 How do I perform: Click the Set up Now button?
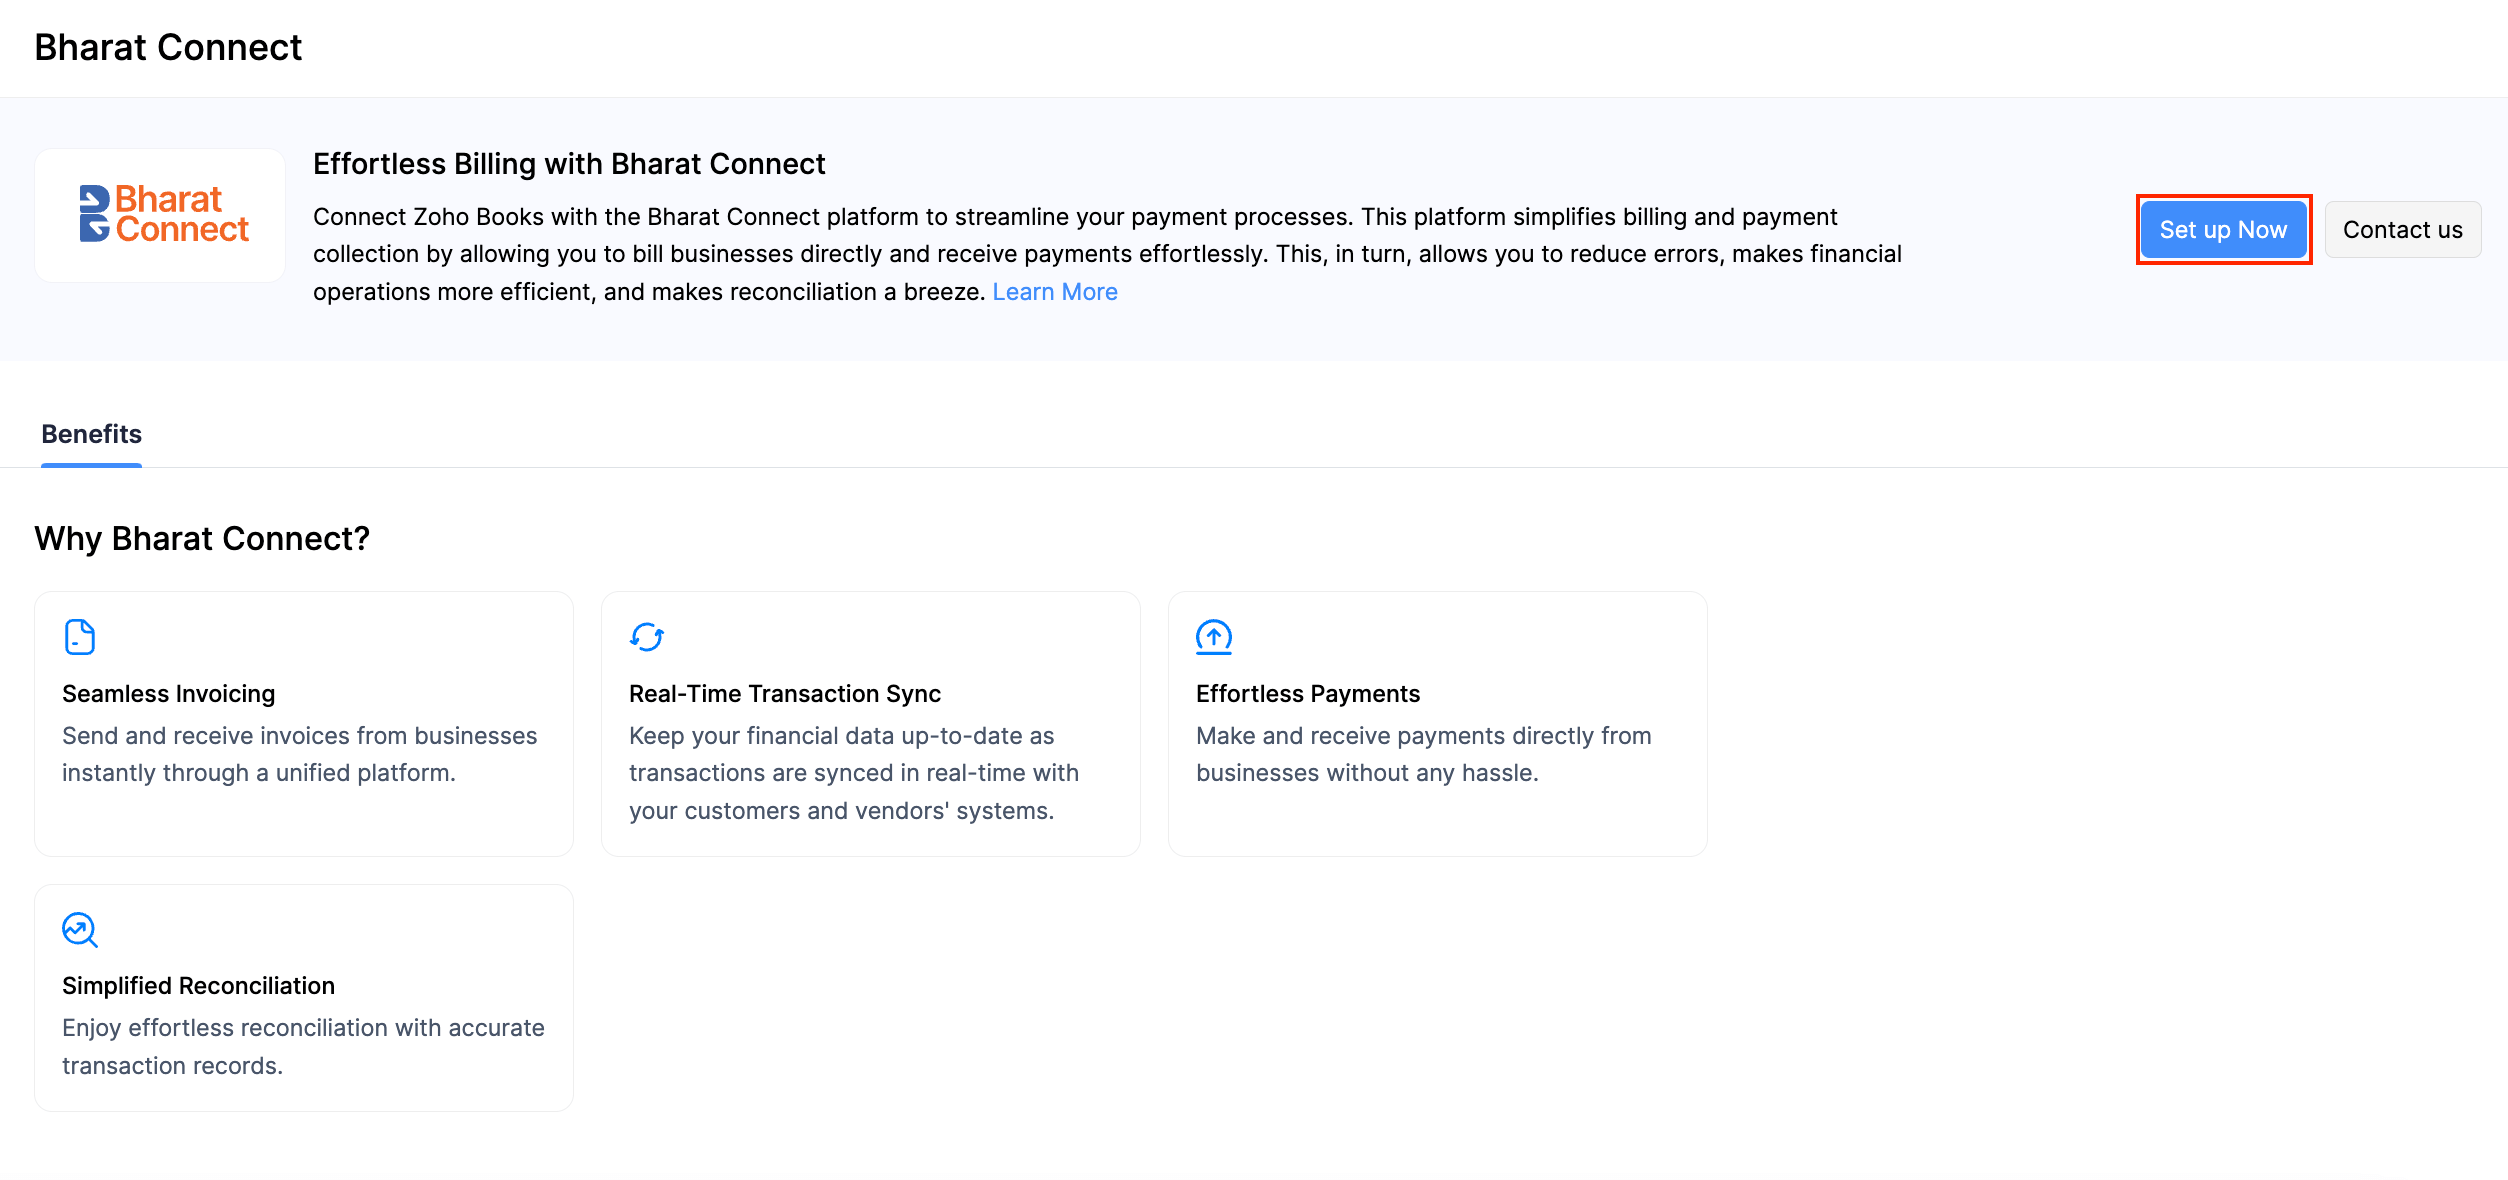click(2223, 229)
